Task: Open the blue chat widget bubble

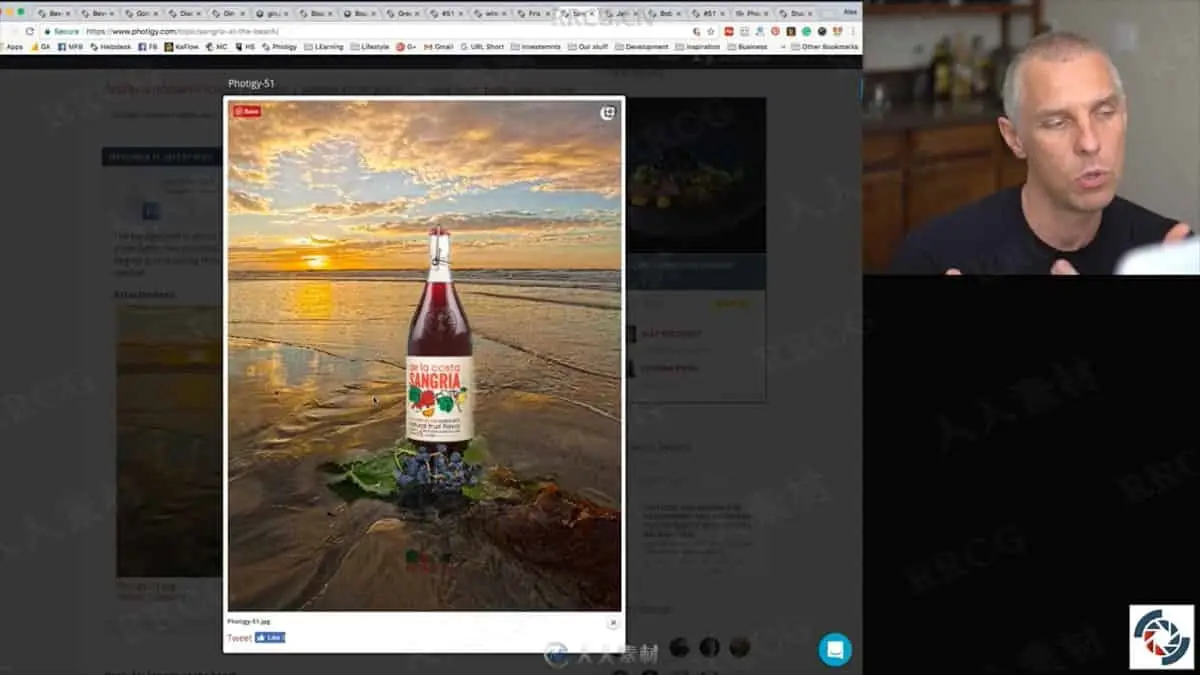Action: point(835,649)
